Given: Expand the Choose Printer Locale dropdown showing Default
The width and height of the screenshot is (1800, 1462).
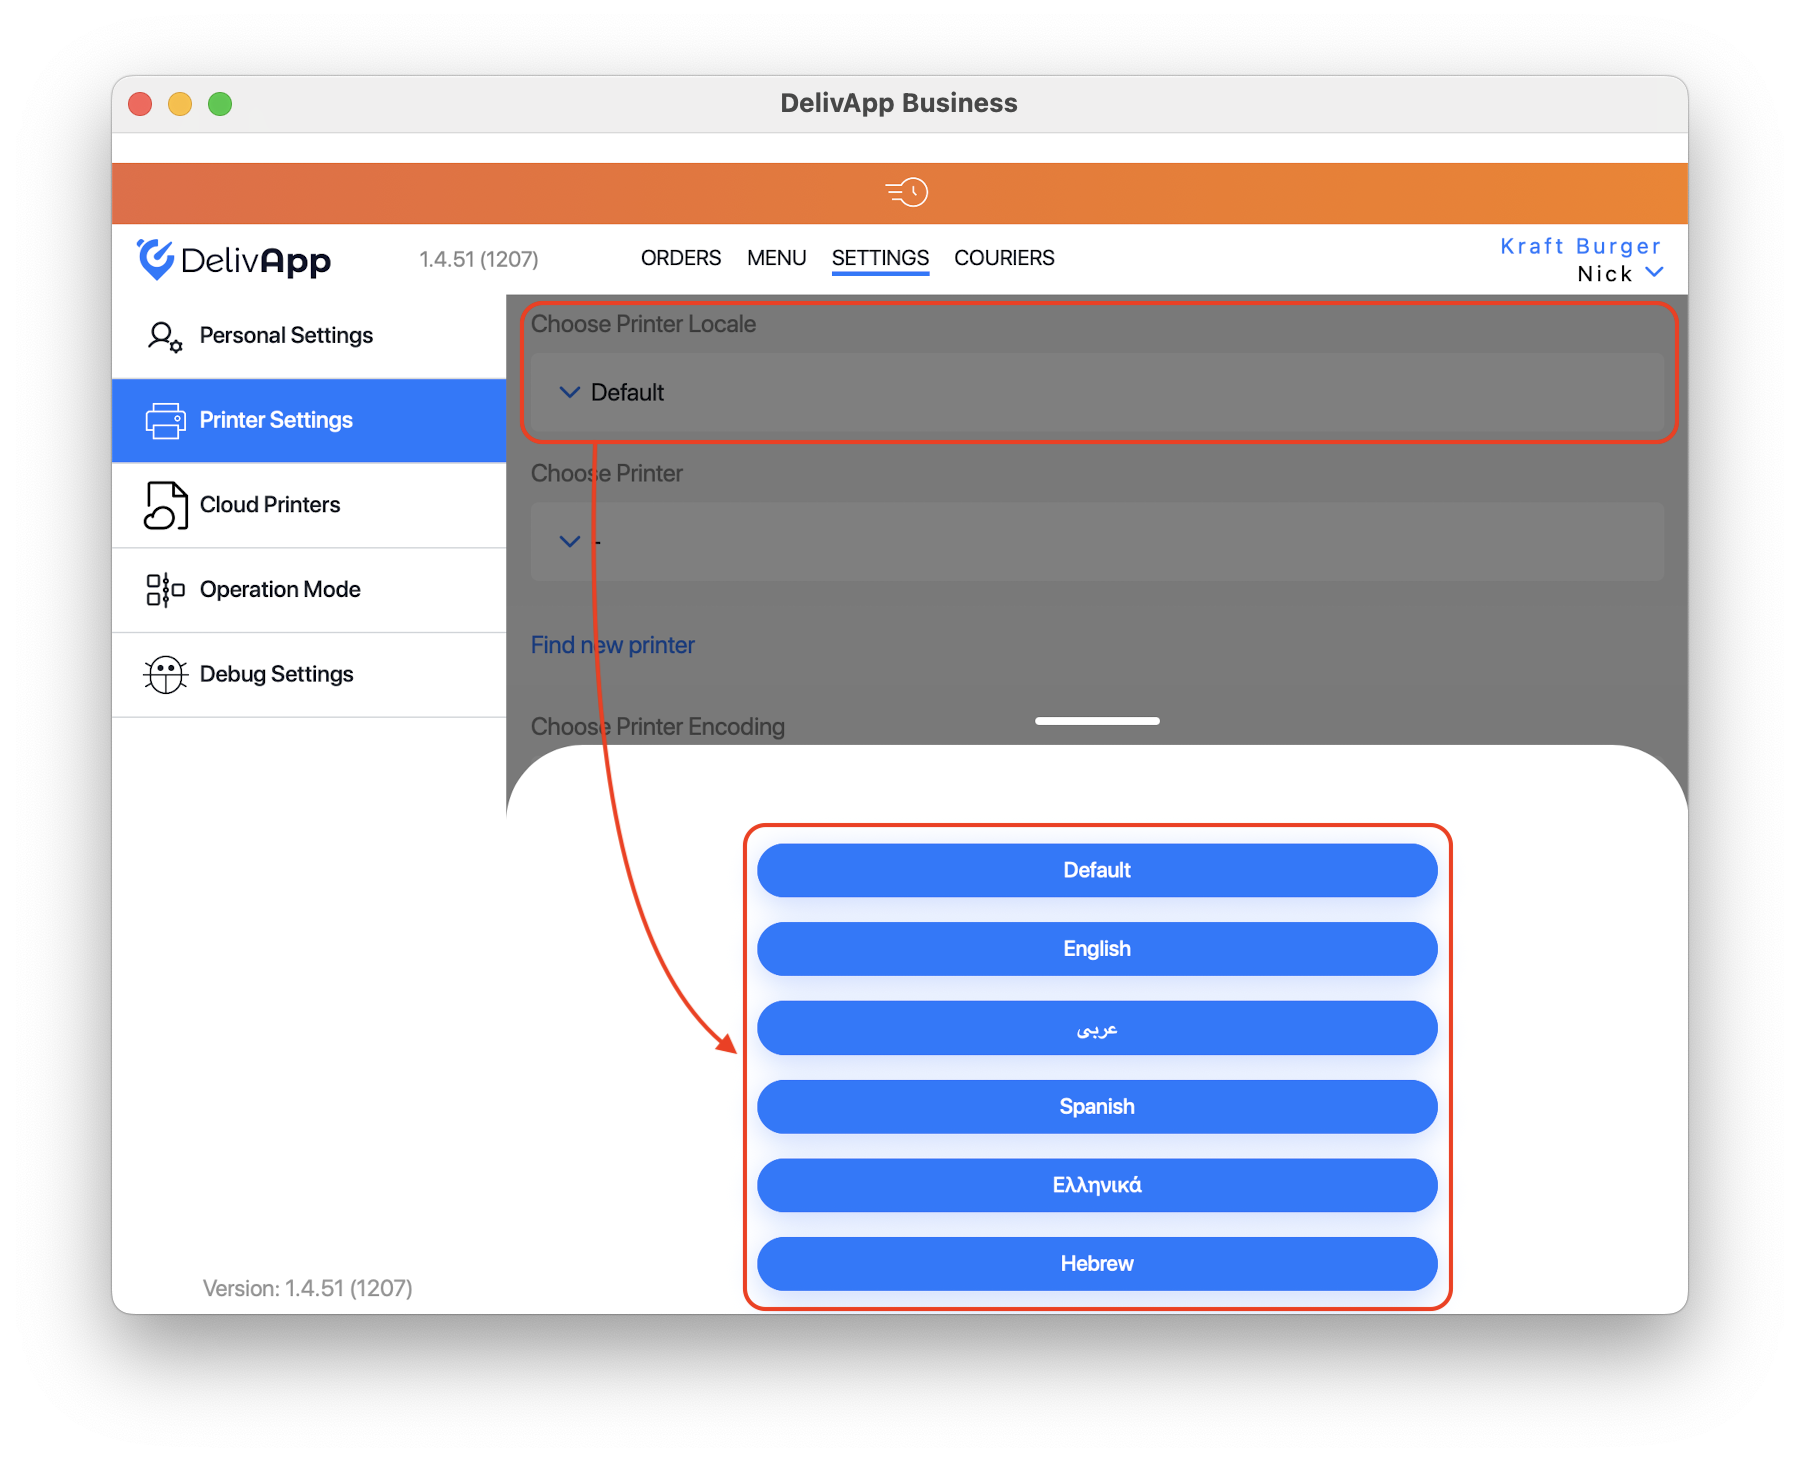Looking at the screenshot, I should click(1097, 392).
